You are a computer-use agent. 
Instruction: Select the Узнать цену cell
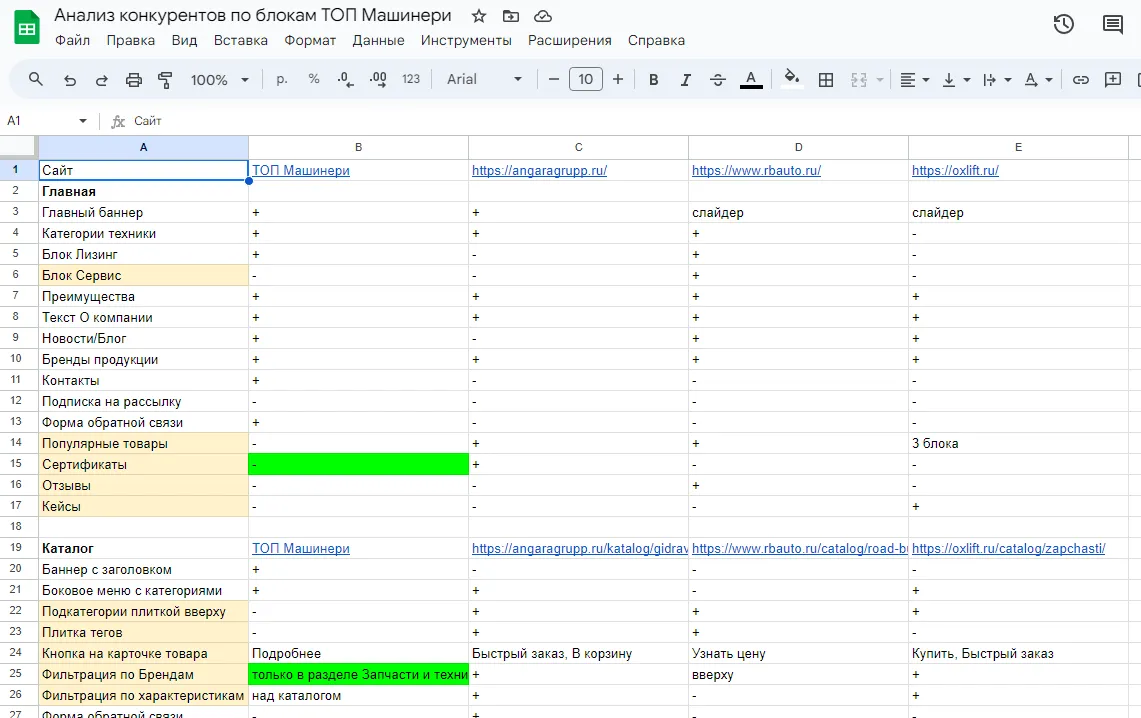point(798,653)
